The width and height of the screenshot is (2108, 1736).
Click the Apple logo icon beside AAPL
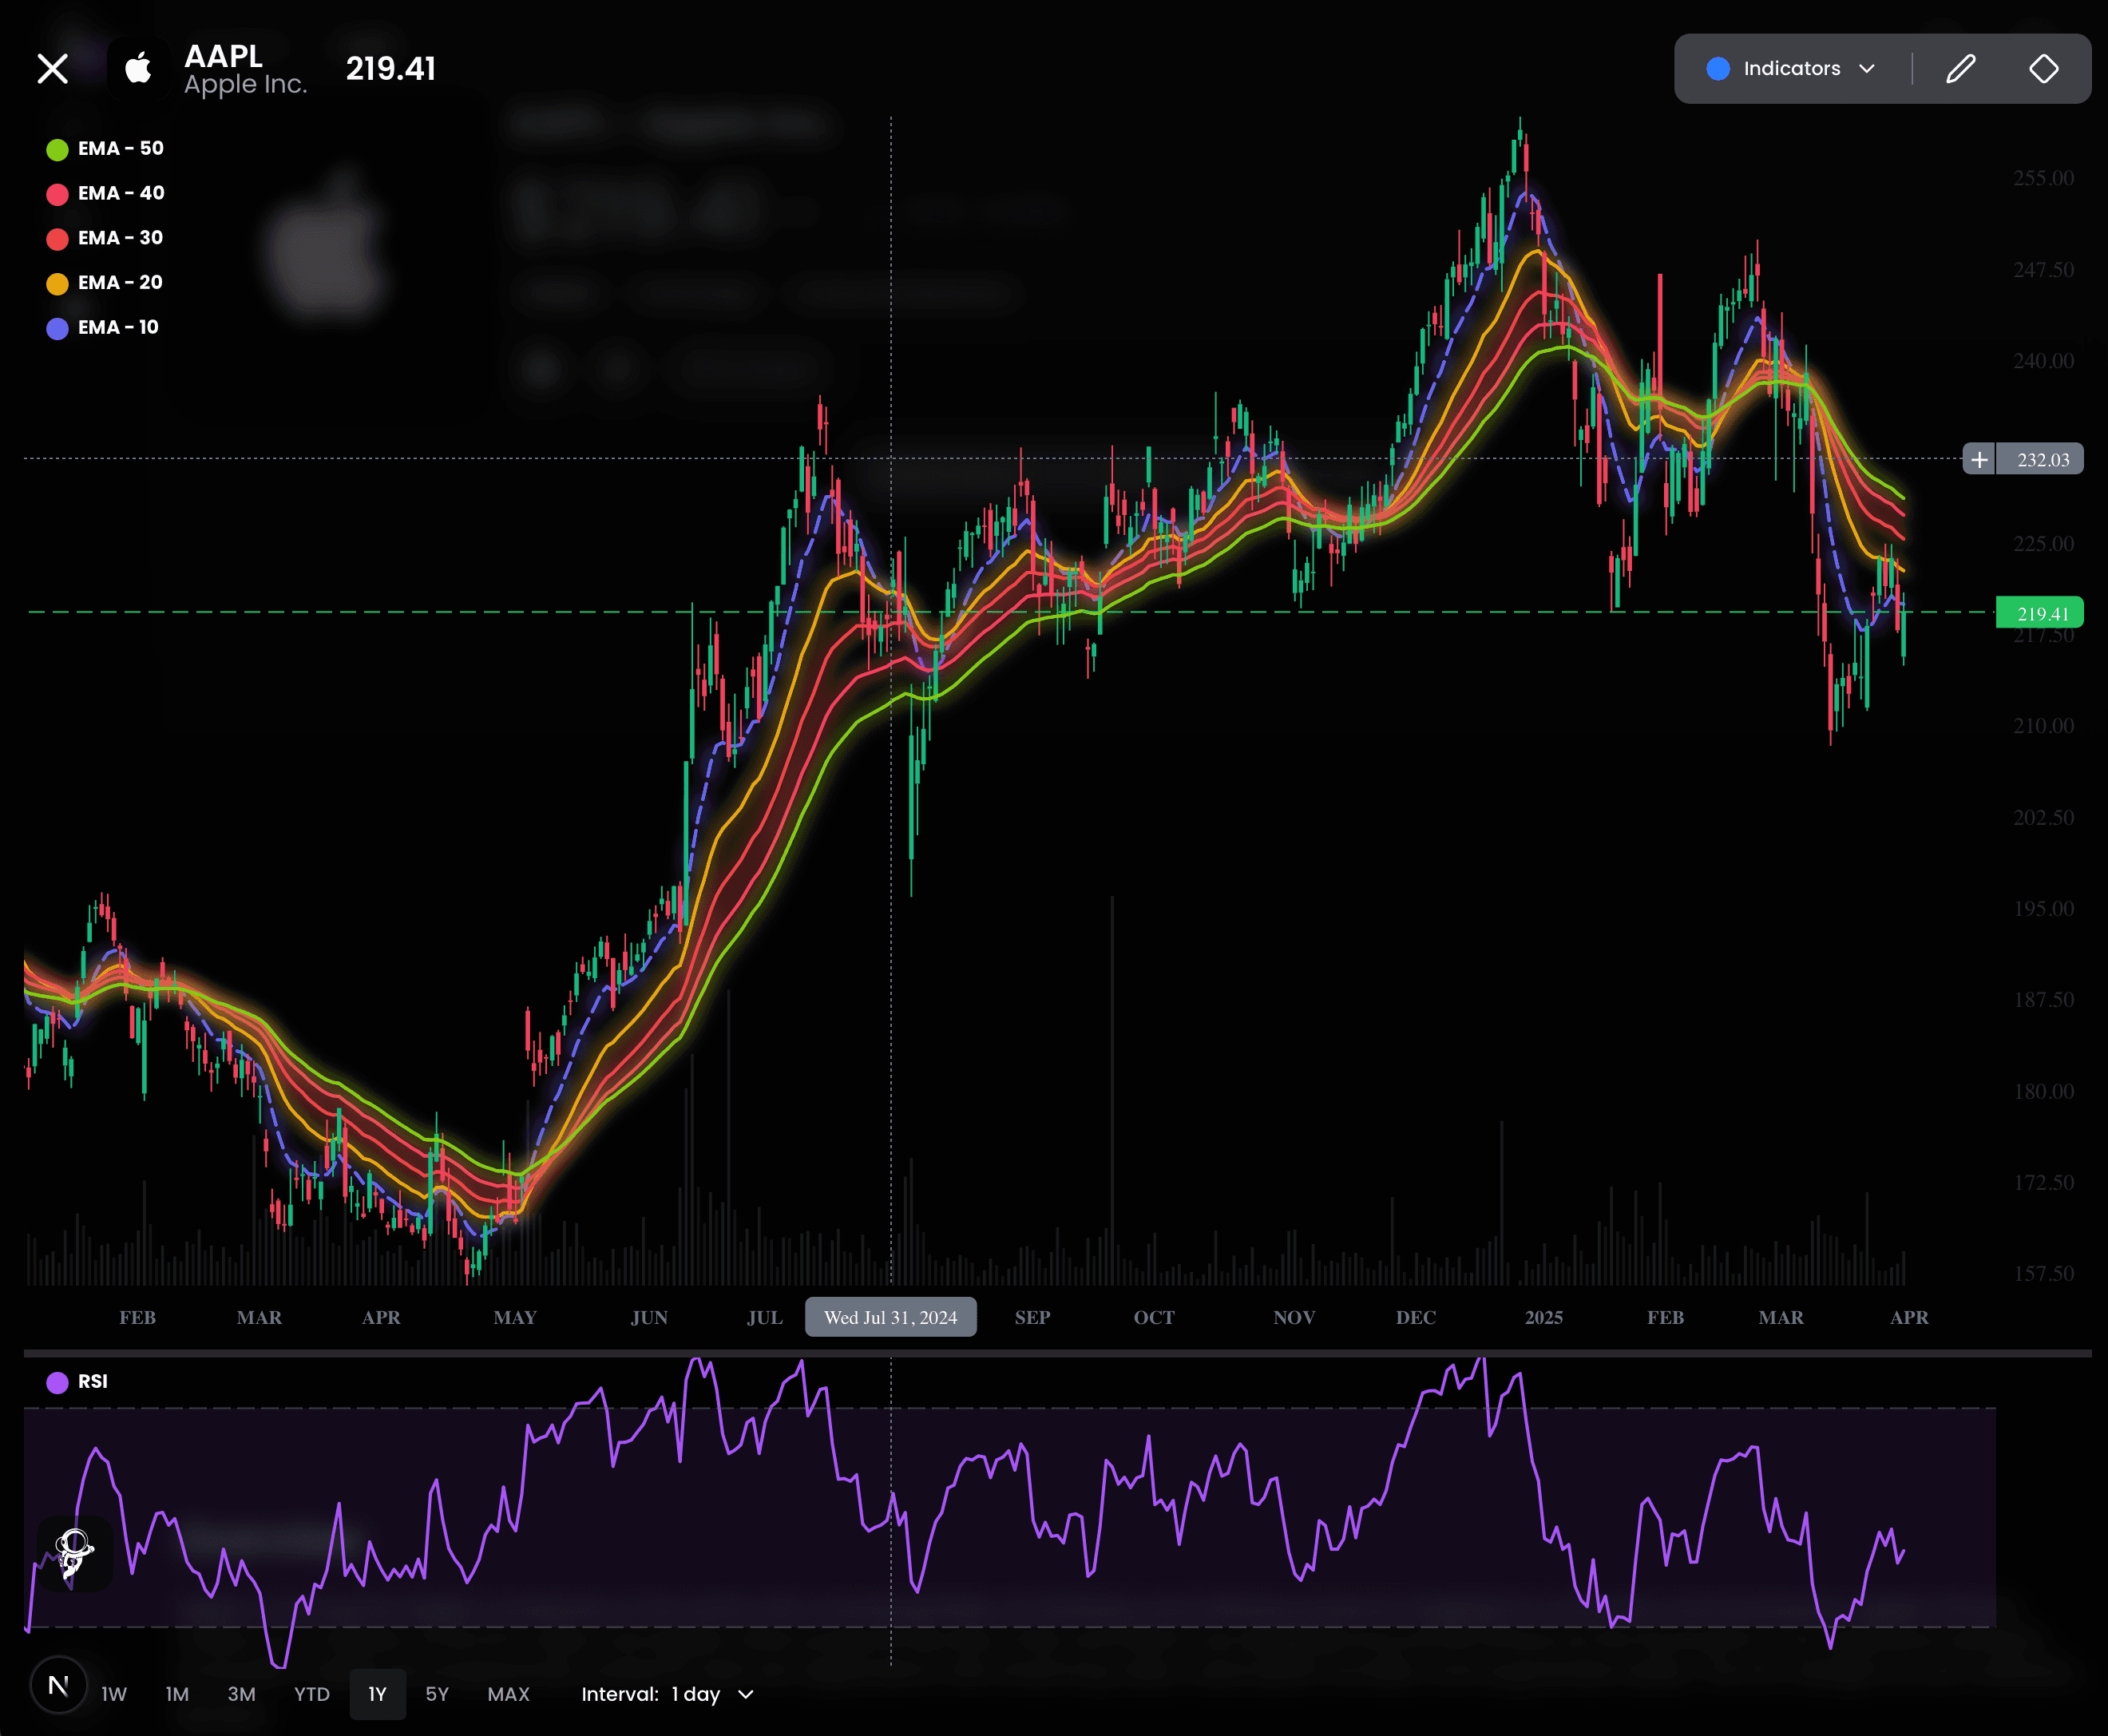click(138, 69)
